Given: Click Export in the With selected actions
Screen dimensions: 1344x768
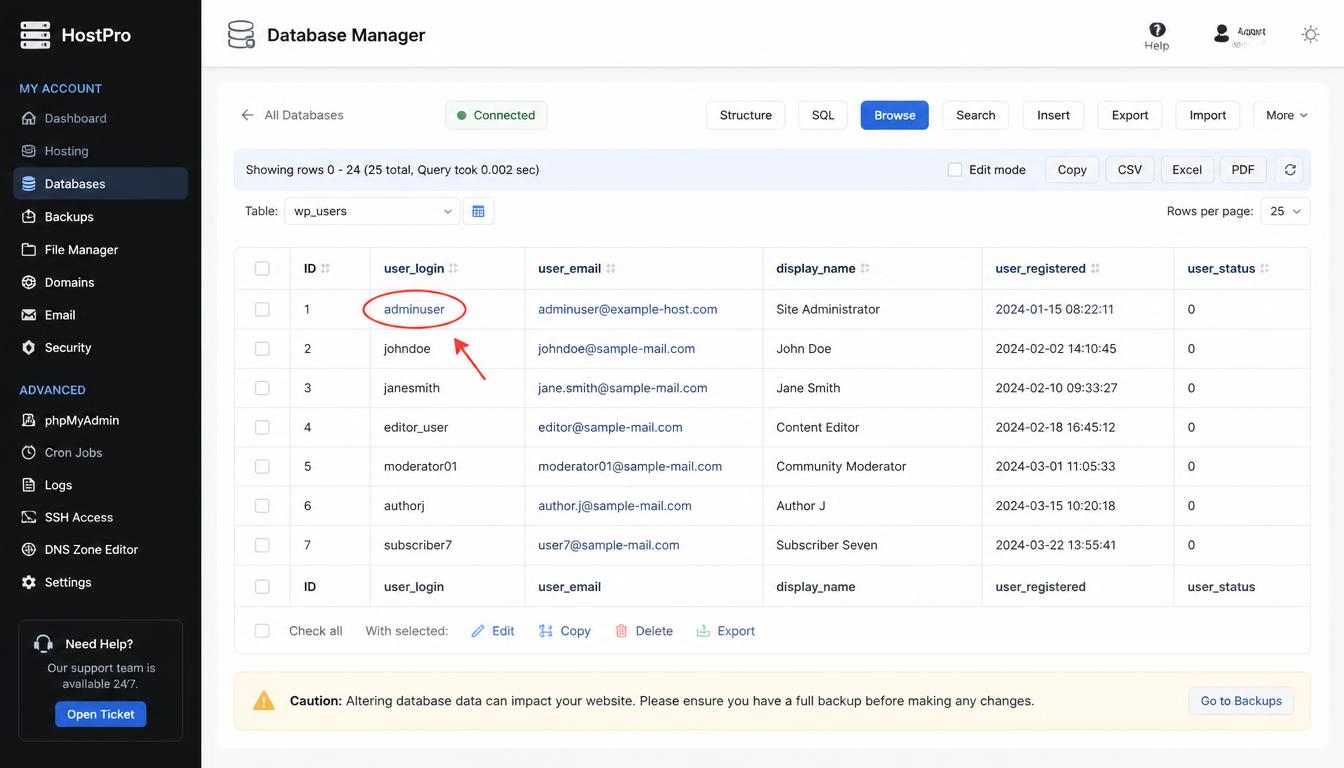Looking at the screenshot, I should coord(726,631).
